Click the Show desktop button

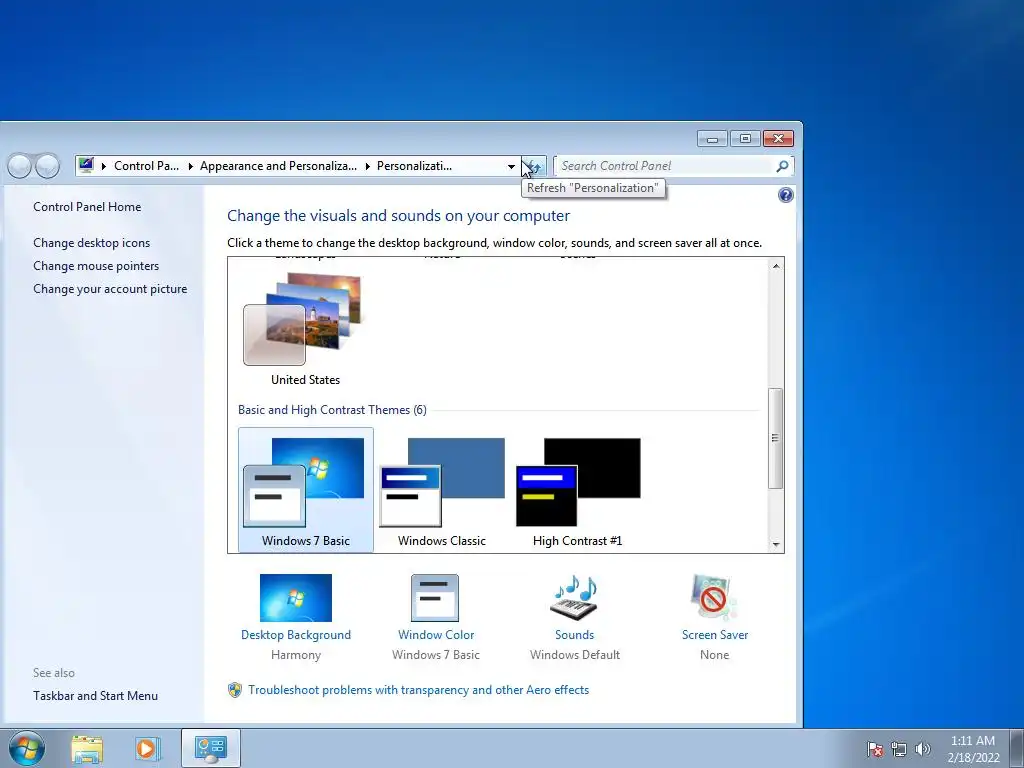[x=1017, y=748]
